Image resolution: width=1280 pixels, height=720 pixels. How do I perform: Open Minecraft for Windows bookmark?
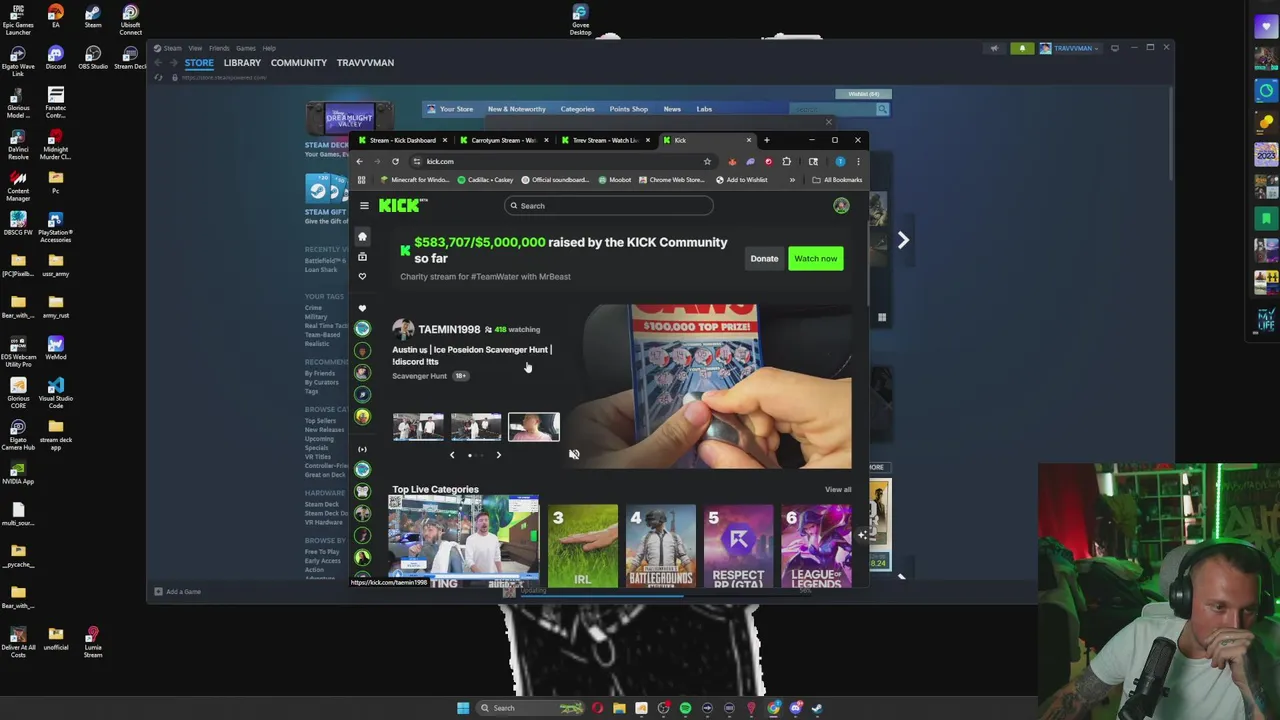415,180
